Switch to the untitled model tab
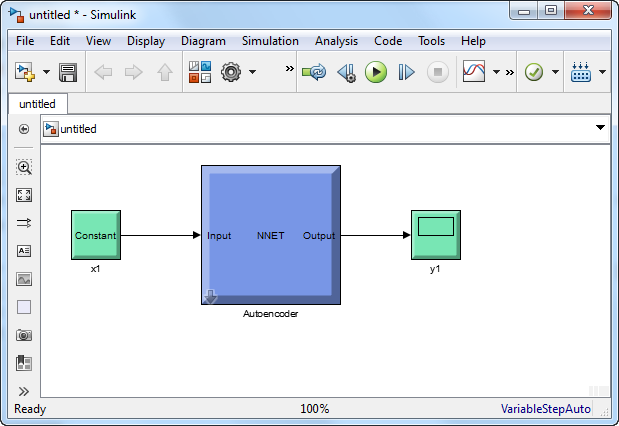 [x=37, y=103]
